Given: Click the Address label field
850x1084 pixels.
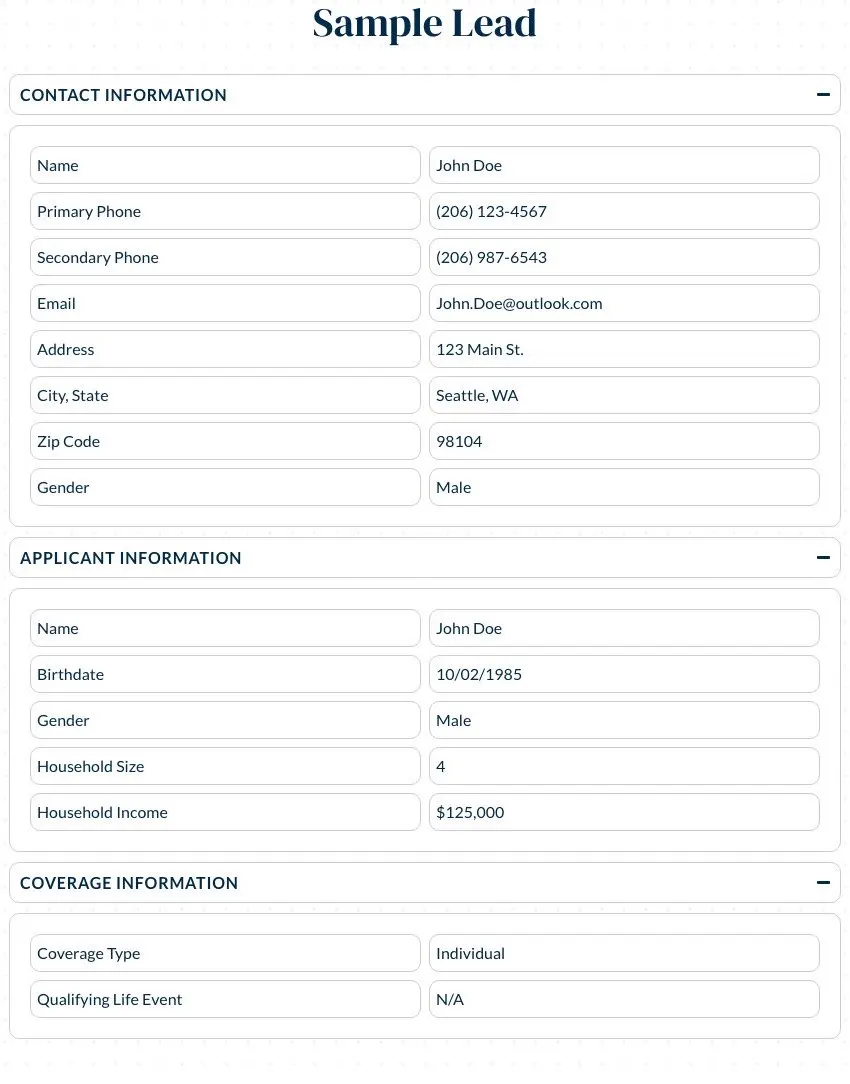Looking at the screenshot, I should coord(225,349).
